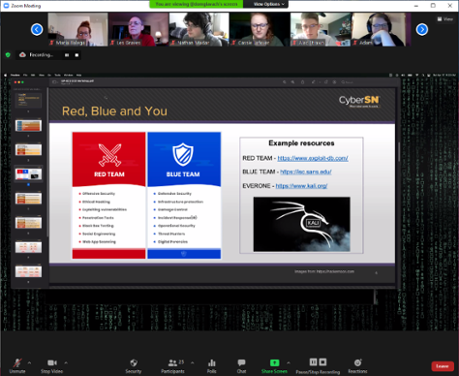Select sixth slide thumbnail in sidebar
The height and width of the screenshot is (376, 459).
tap(28, 223)
